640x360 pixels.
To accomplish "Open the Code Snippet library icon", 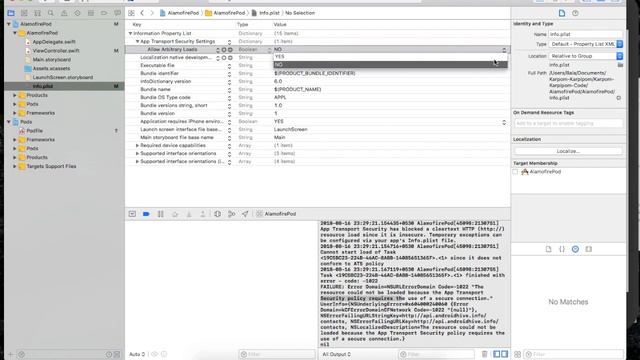I will coord(562,249).
